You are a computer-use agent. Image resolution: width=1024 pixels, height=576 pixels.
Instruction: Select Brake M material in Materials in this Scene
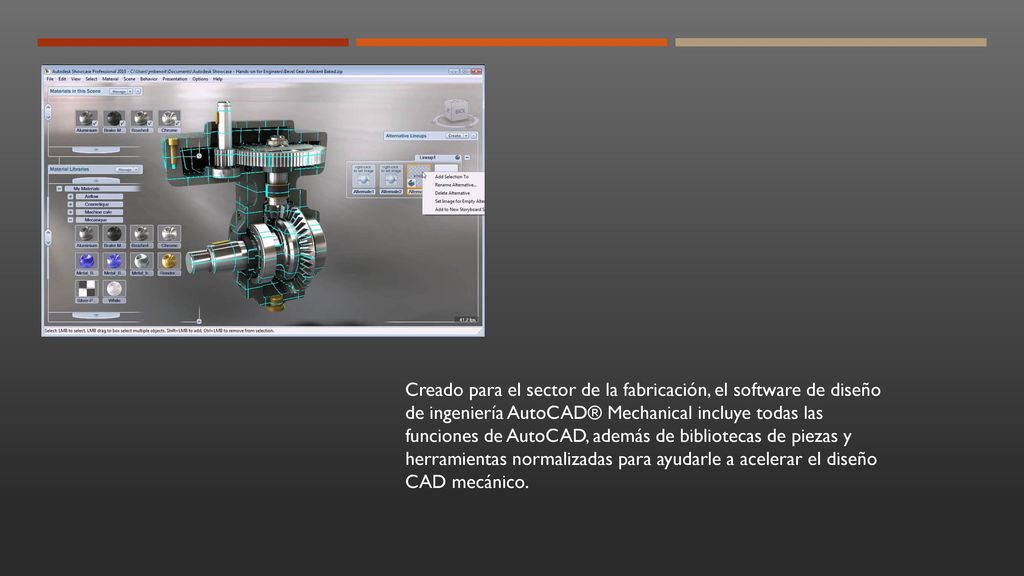[x=114, y=119]
